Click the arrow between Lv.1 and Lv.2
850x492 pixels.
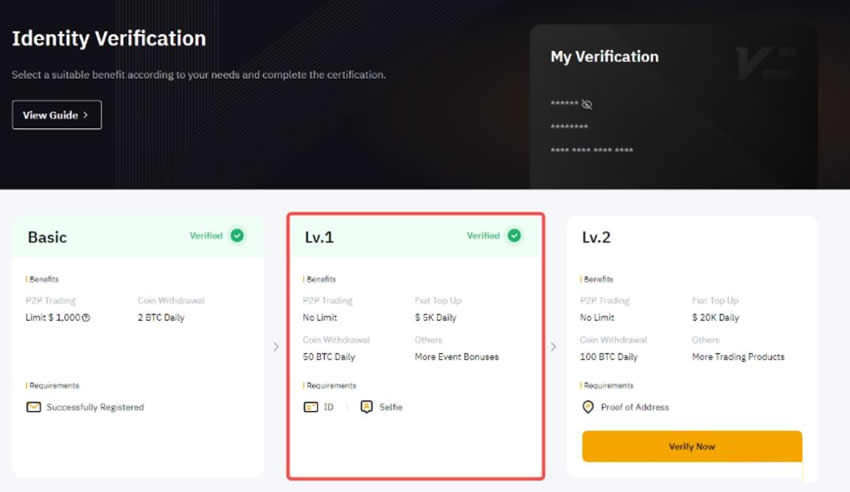pos(554,347)
